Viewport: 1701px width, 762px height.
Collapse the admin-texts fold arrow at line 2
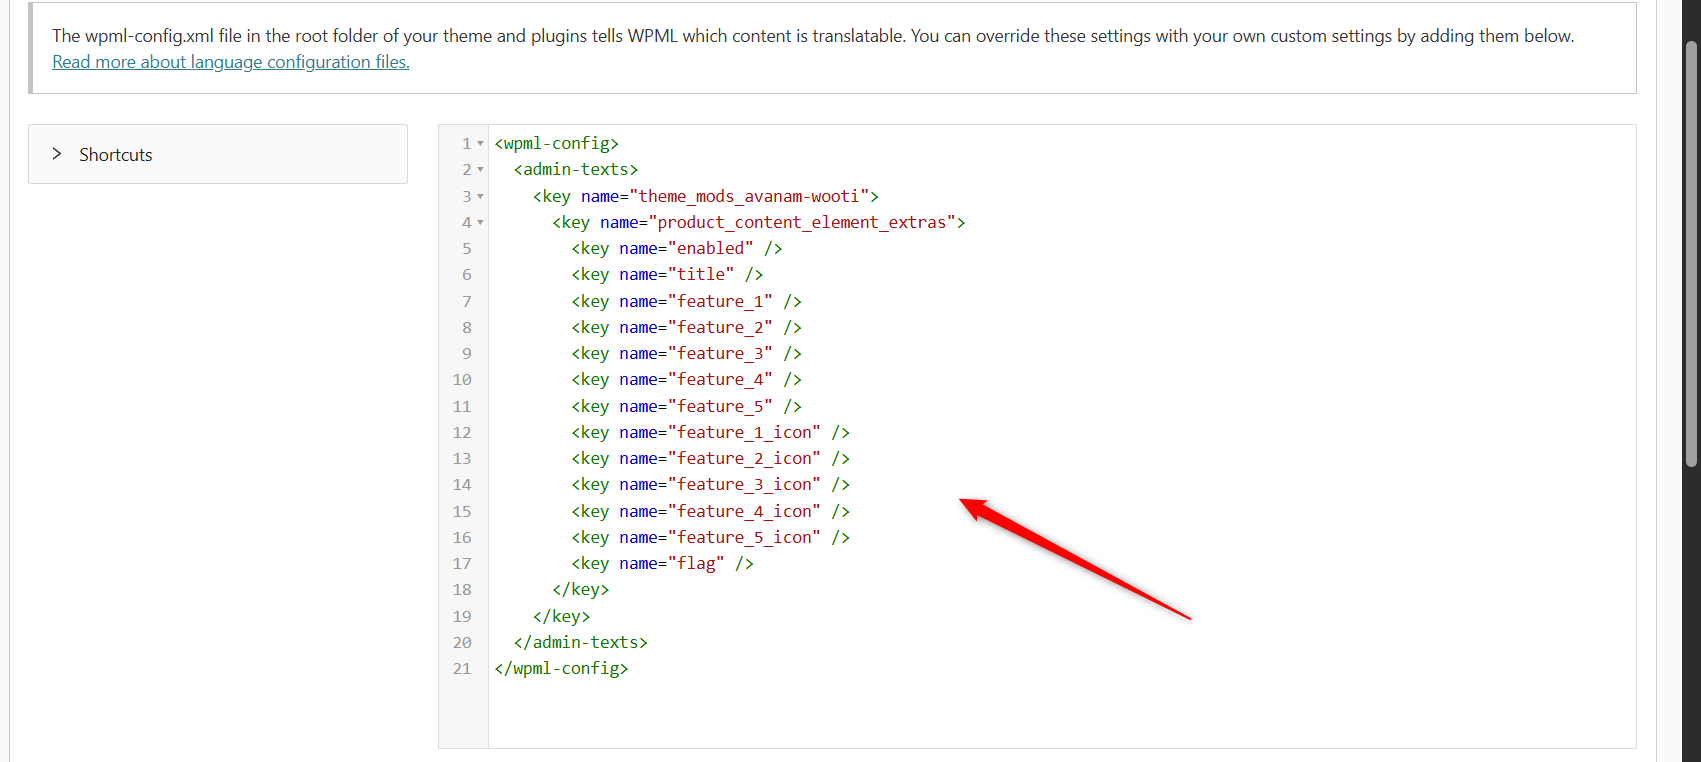480,170
